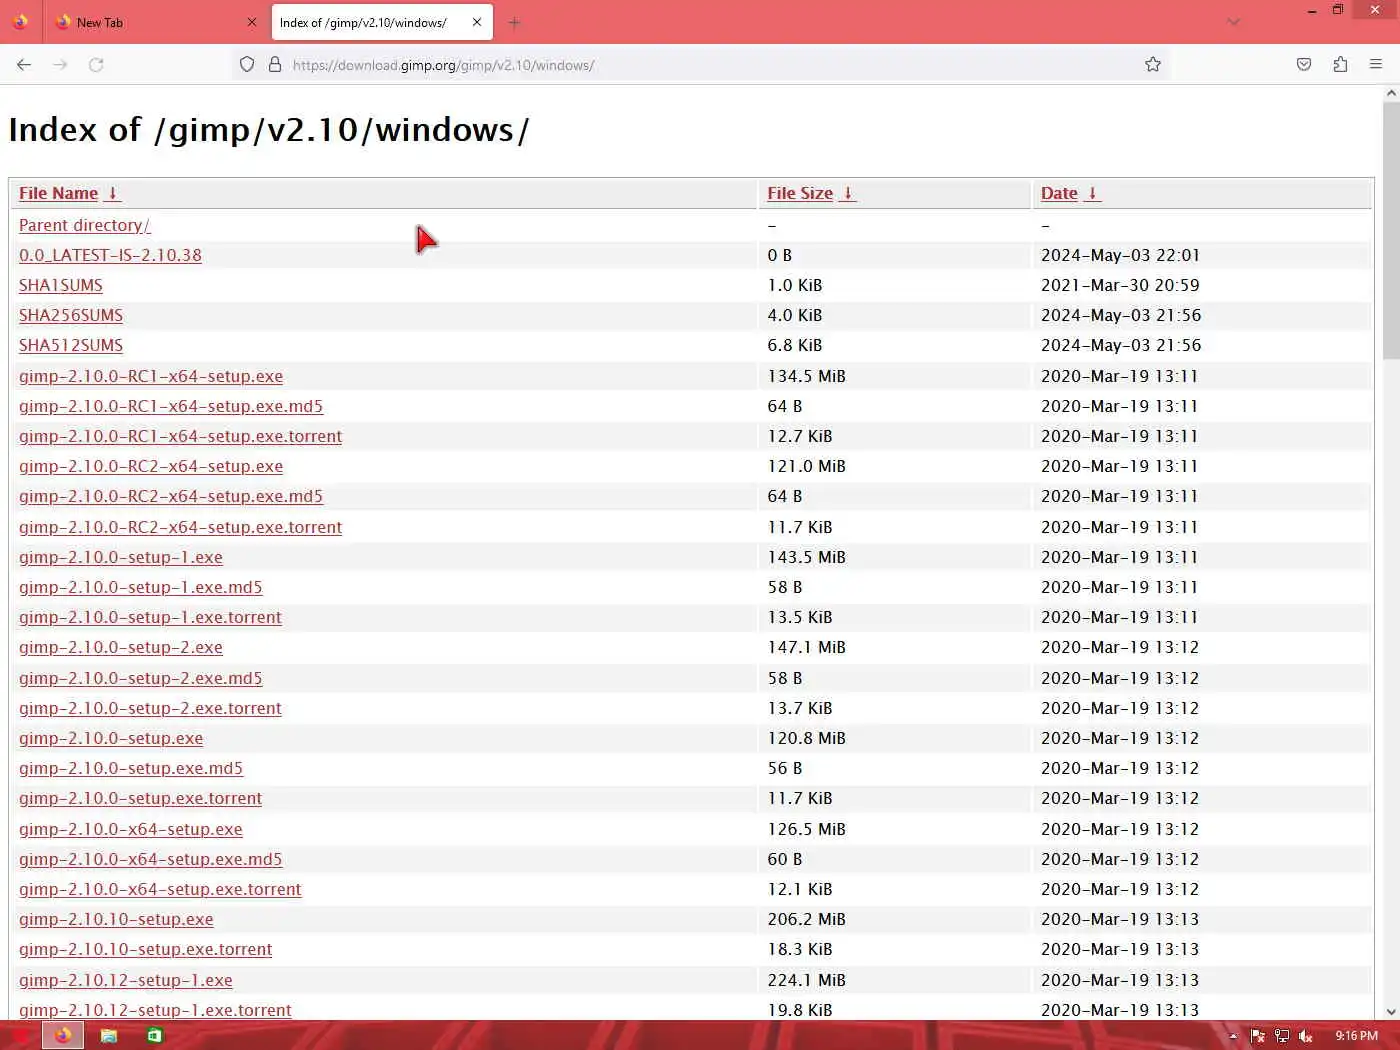Click Firefox in the taskbar
The width and height of the screenshot is (1400, 1050).
62,1036
